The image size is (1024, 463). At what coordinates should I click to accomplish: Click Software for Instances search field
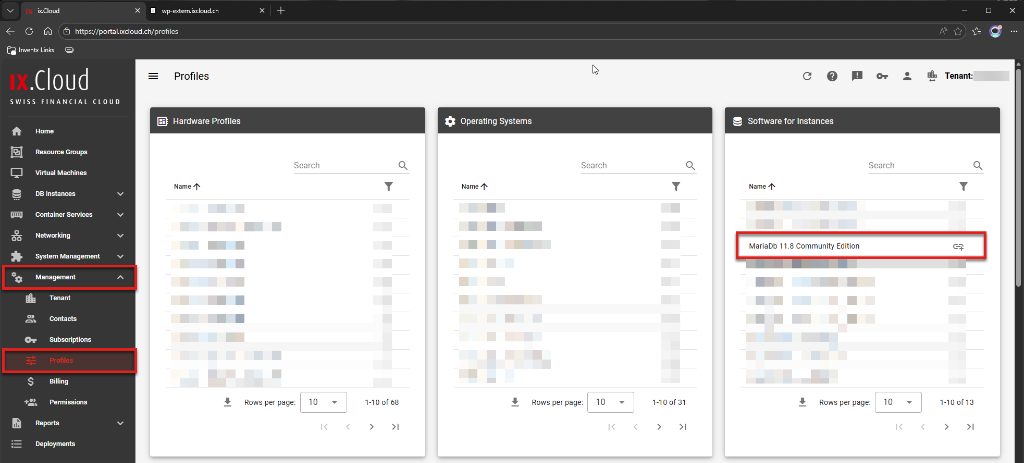(920, 166)
